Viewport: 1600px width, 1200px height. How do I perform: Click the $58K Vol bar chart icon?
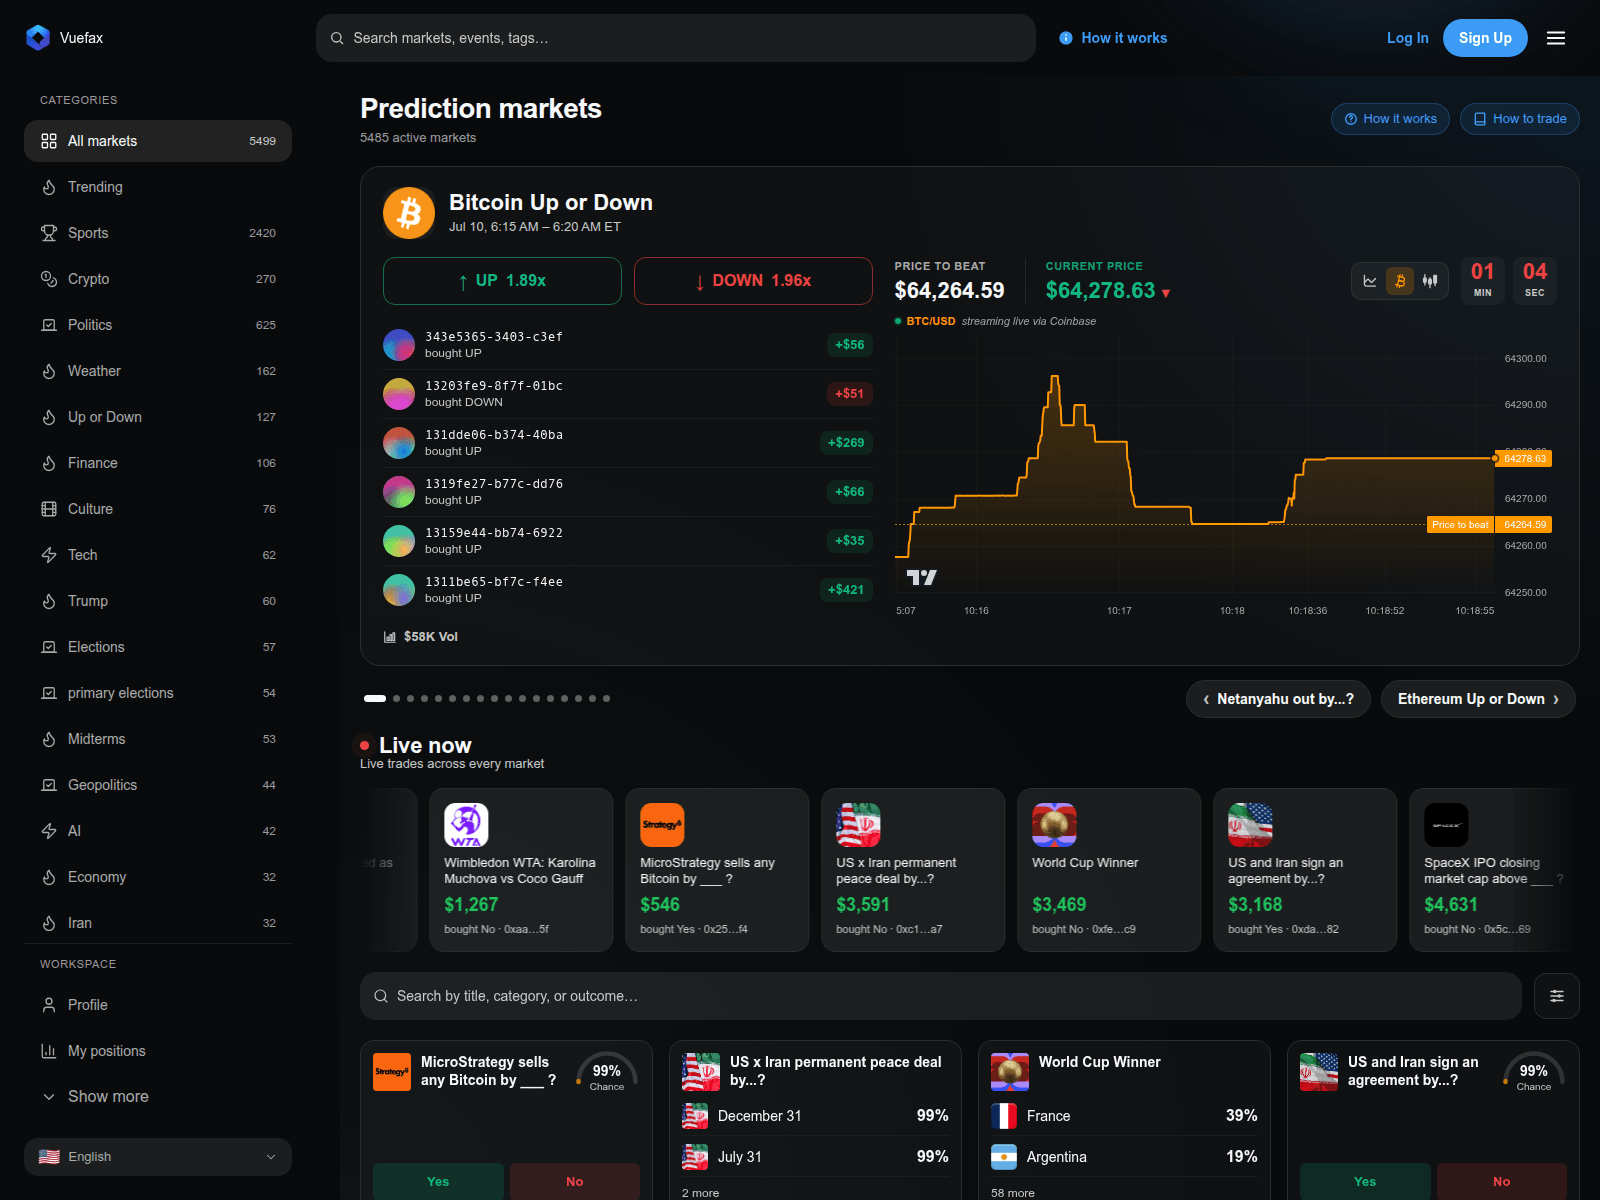(x=390, y=637)
